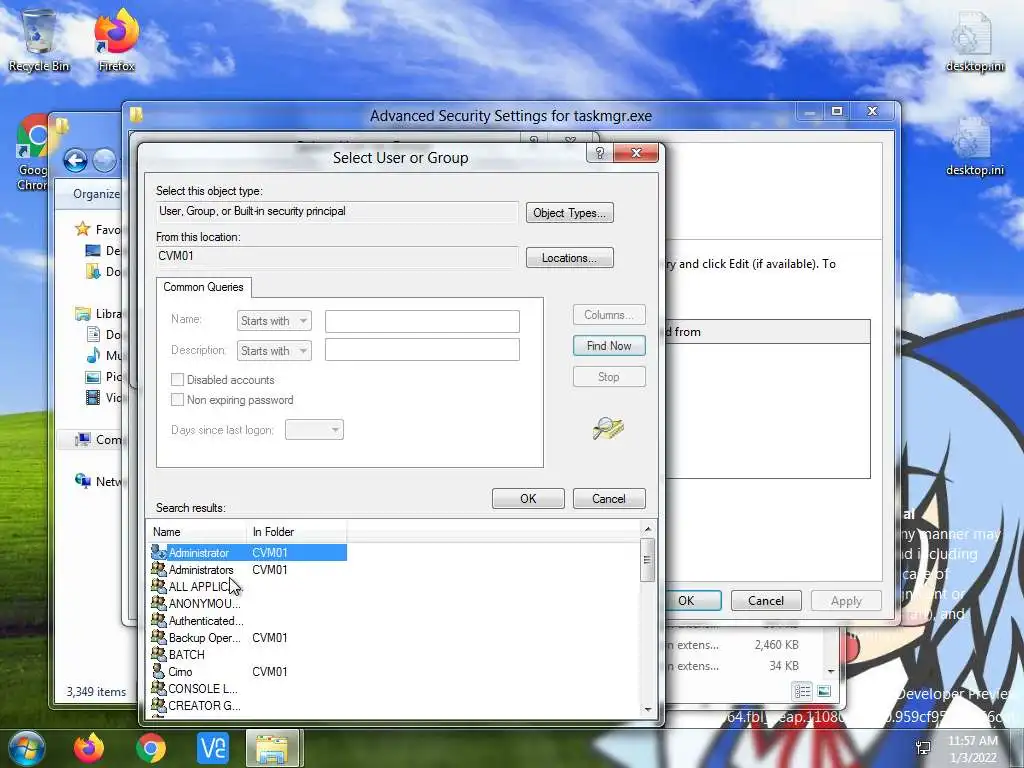Open the Name 'Starts with' dropdown
Viewport: 1024px width, 768px height.
[x=274, y=321]
